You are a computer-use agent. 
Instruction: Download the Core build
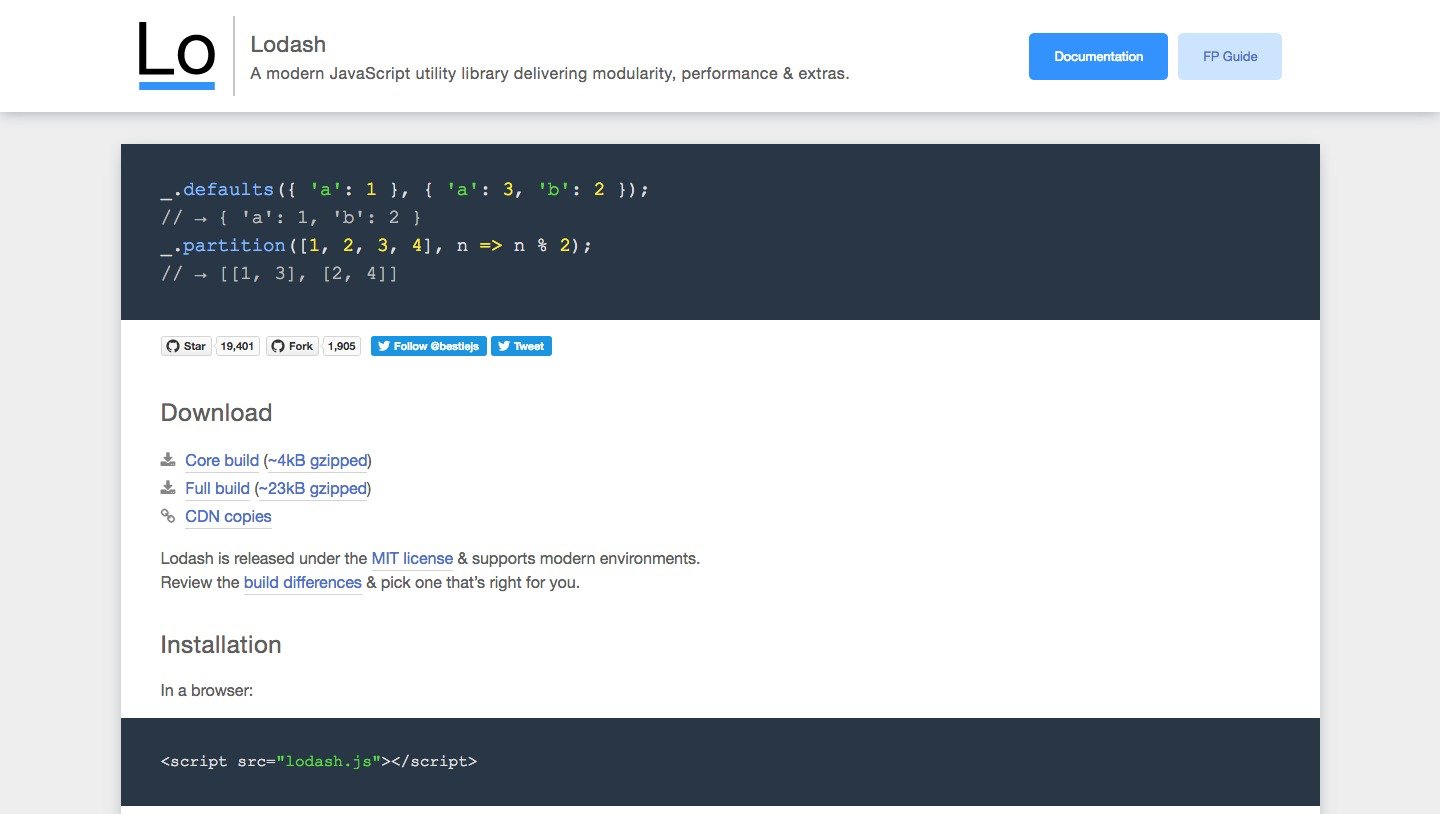tap(222, 460)
